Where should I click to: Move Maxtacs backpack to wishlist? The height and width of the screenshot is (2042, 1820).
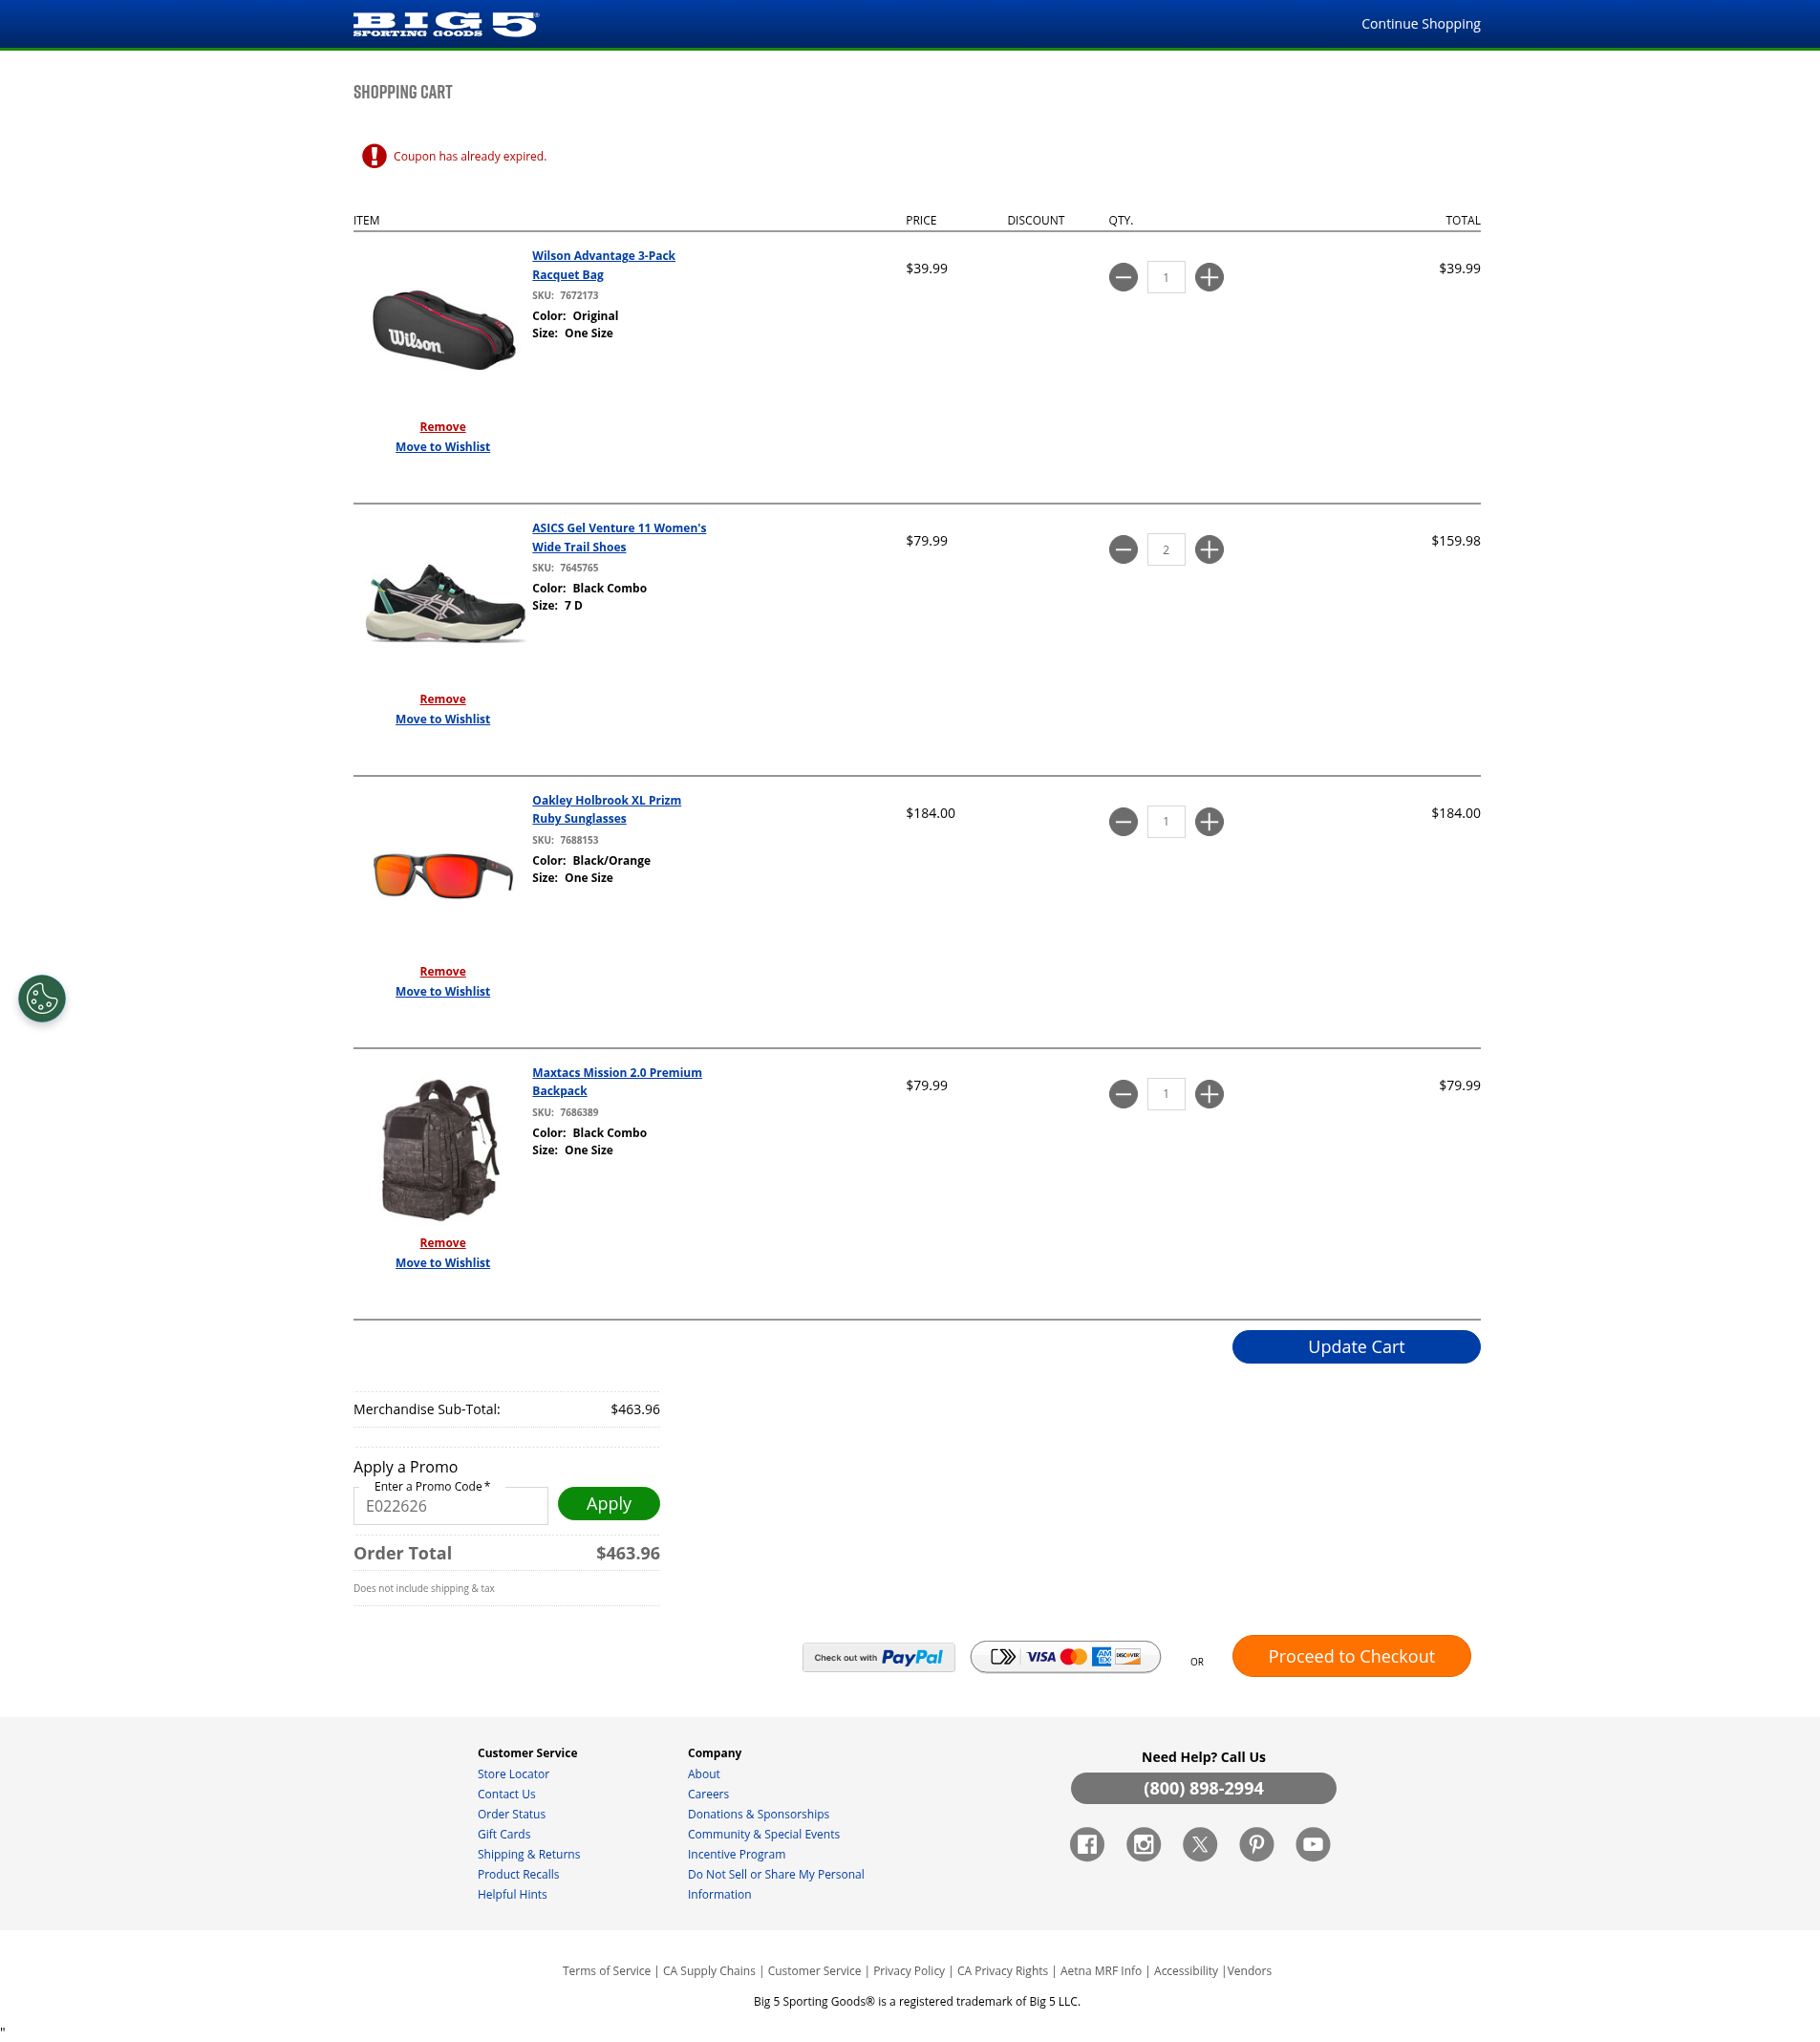[x=442, y=1263]
